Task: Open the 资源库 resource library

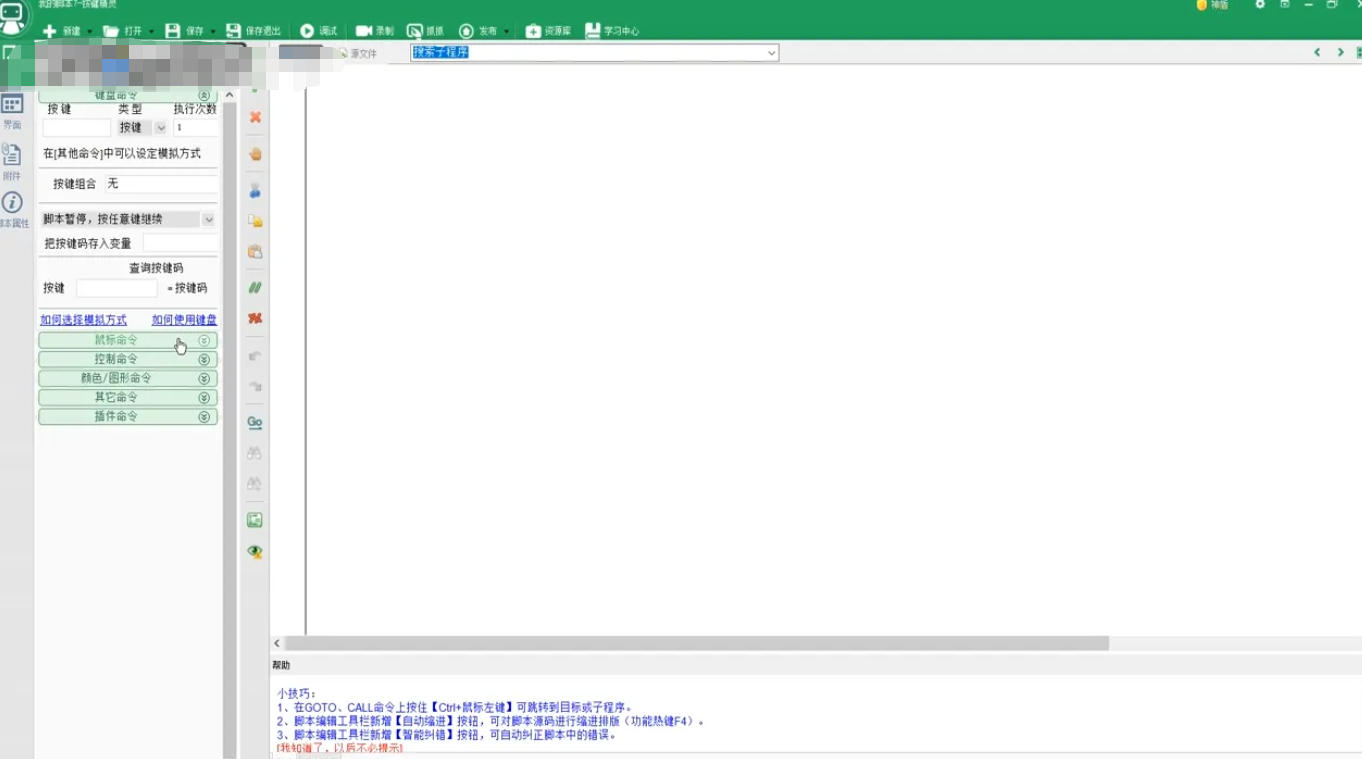Action: [x=534, y=31]
